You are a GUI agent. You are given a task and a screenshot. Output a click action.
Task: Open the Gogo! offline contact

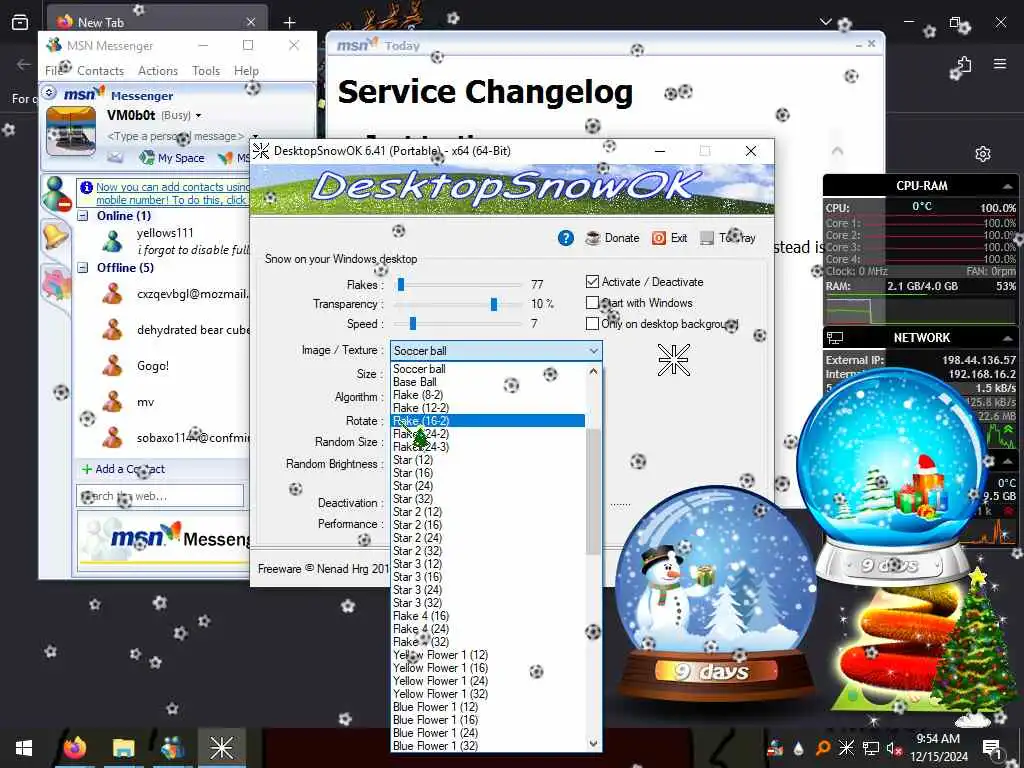coord(153,366)
